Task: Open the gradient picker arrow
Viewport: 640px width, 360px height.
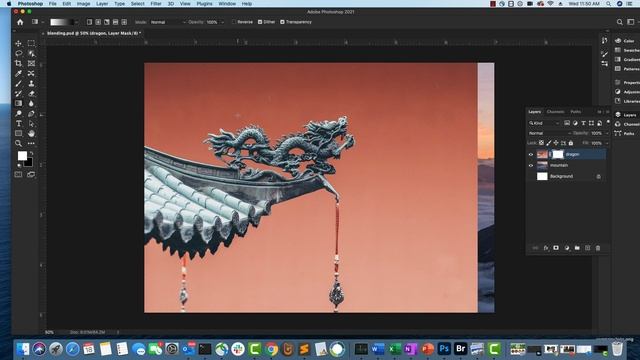Action: coord(76,22)
